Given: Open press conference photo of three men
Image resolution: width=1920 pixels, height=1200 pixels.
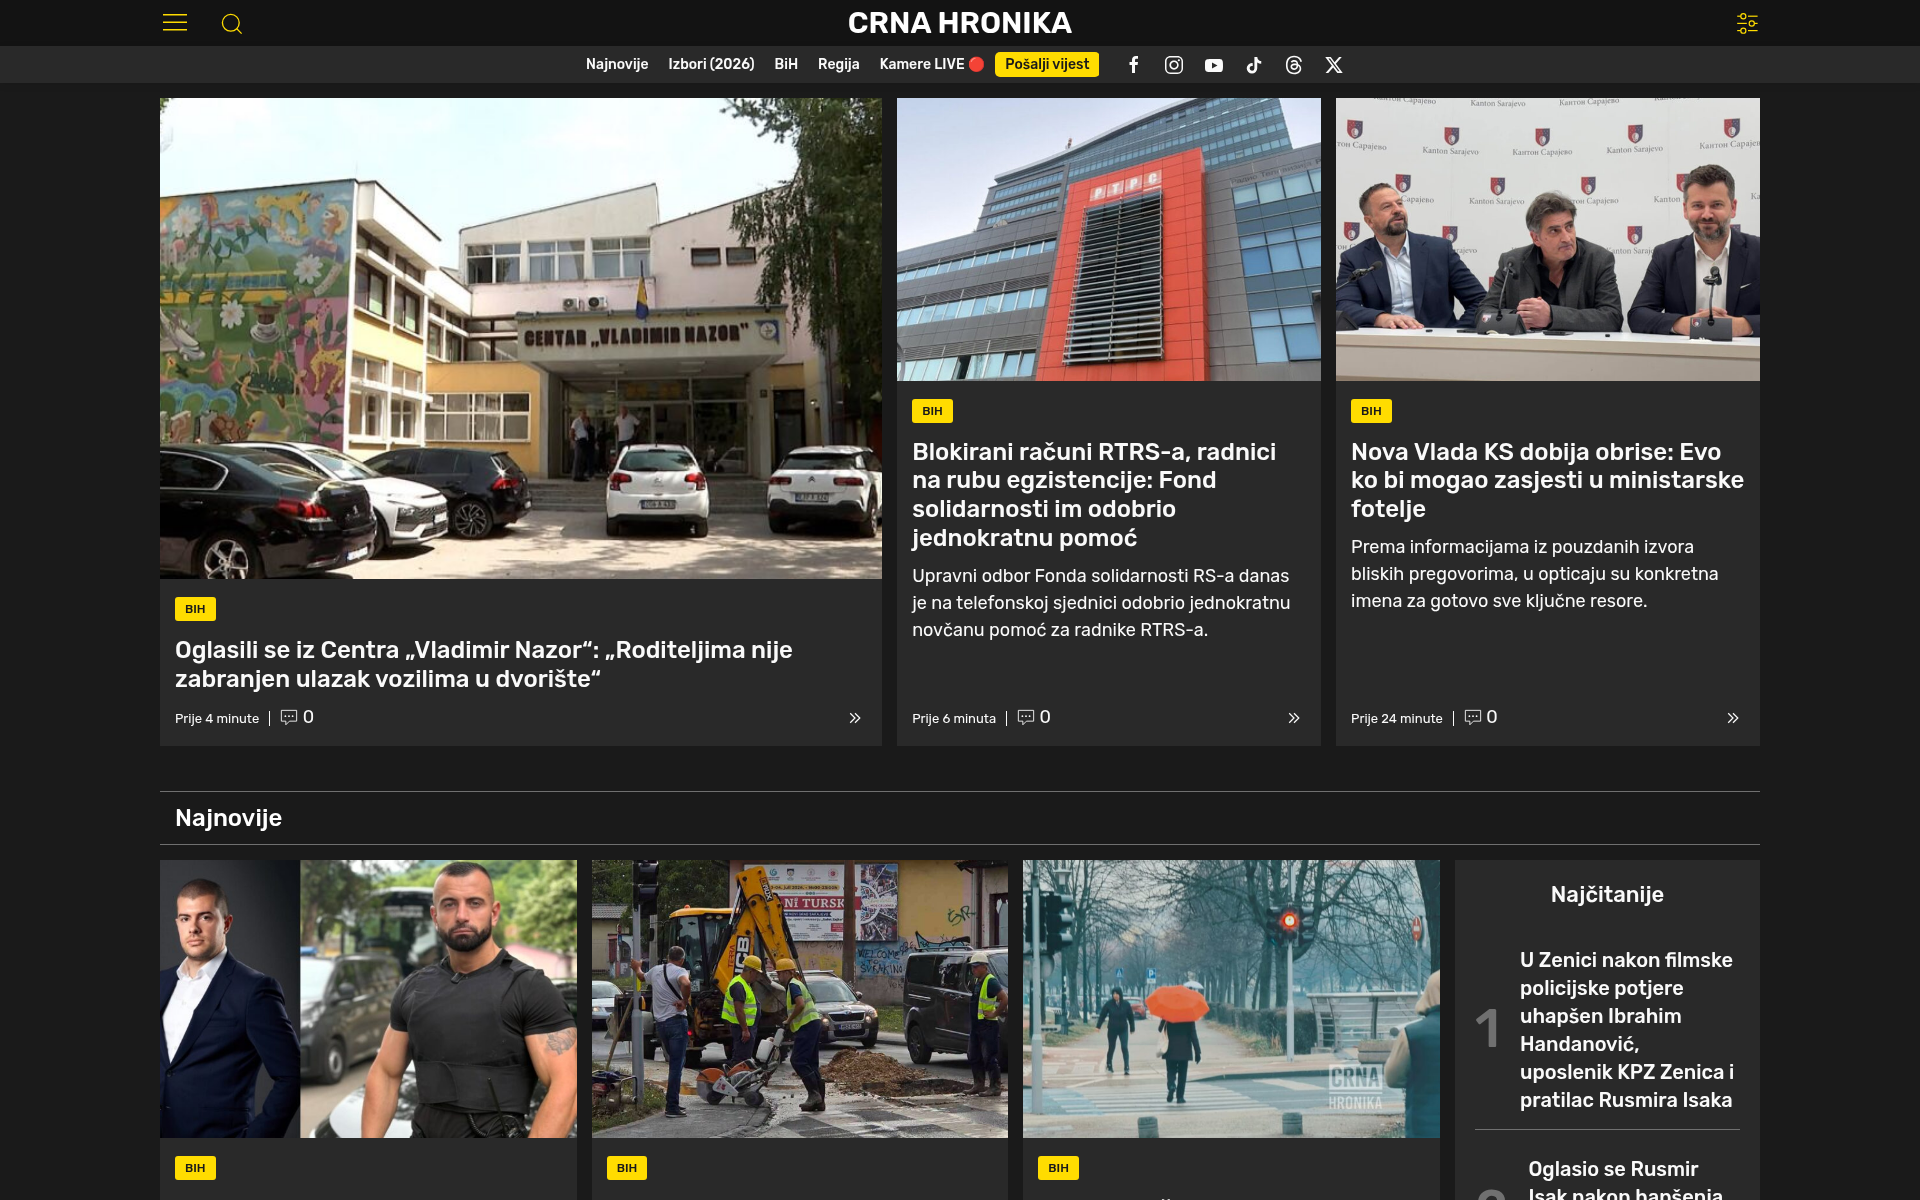Looking at the screenshot, I should pyautogui.click(x=1548, y=239).
